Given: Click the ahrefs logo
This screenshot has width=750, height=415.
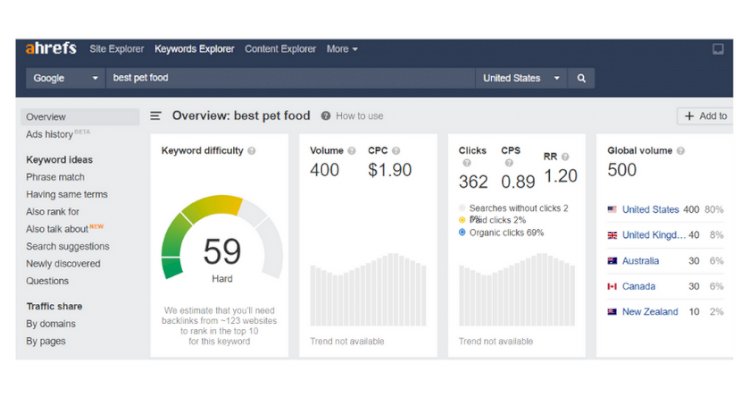Looking at the screenshot, I should [51, 48].
